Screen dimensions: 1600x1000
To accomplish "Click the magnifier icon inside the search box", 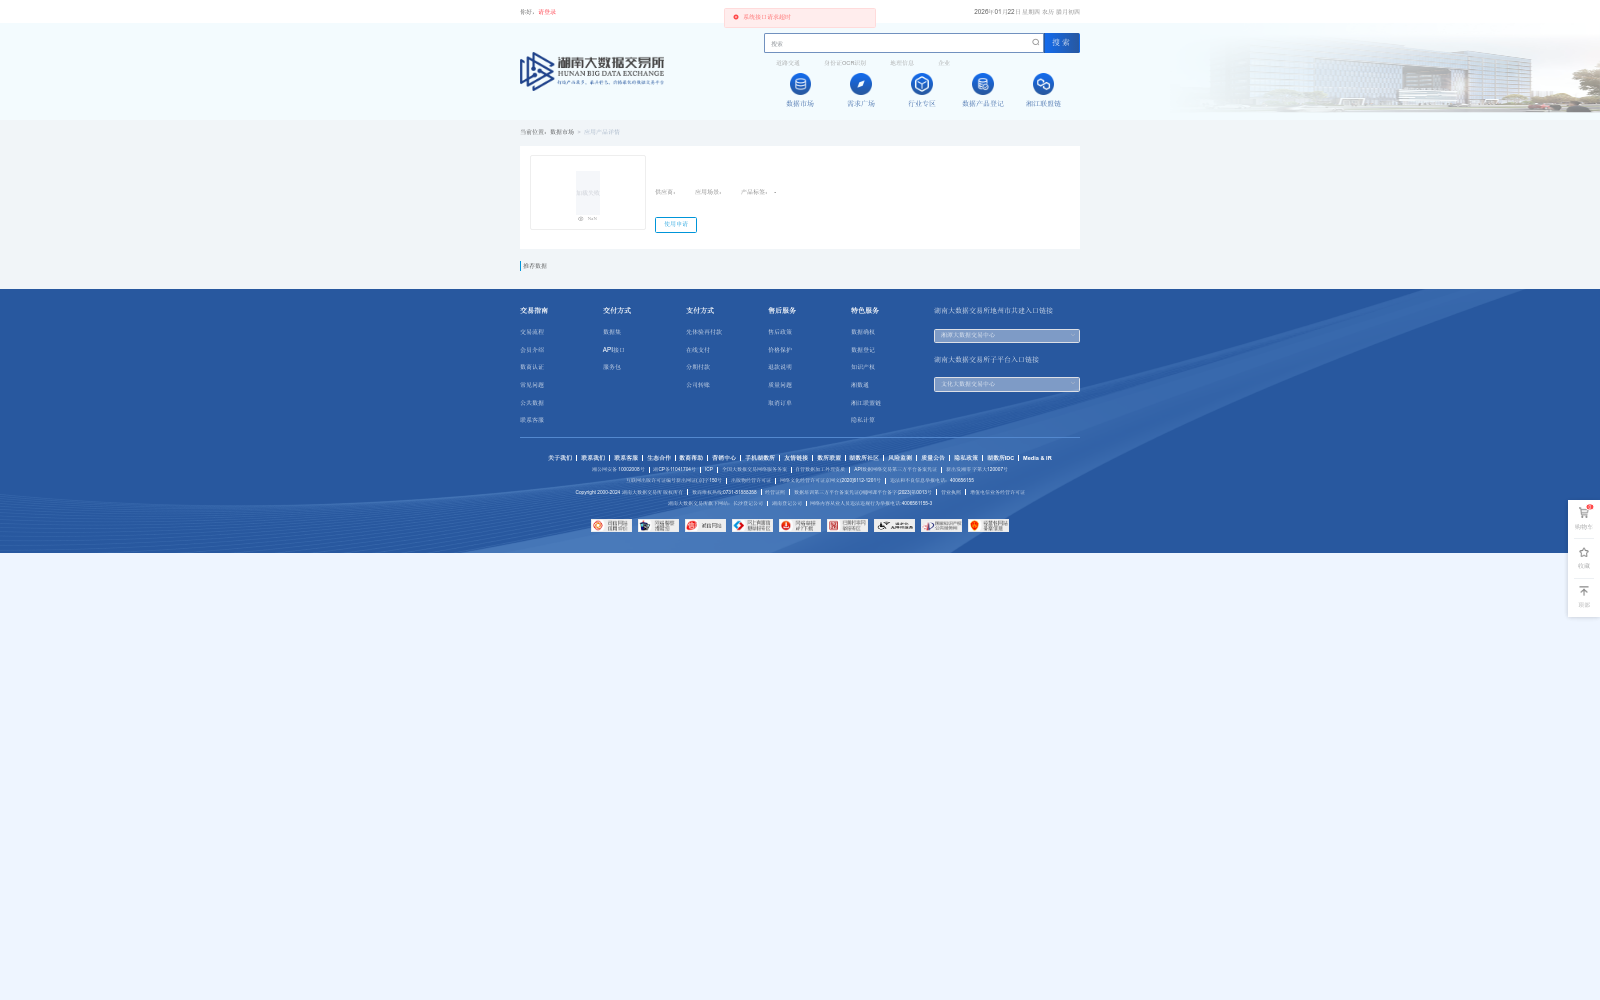I will tap(1036, 43).
